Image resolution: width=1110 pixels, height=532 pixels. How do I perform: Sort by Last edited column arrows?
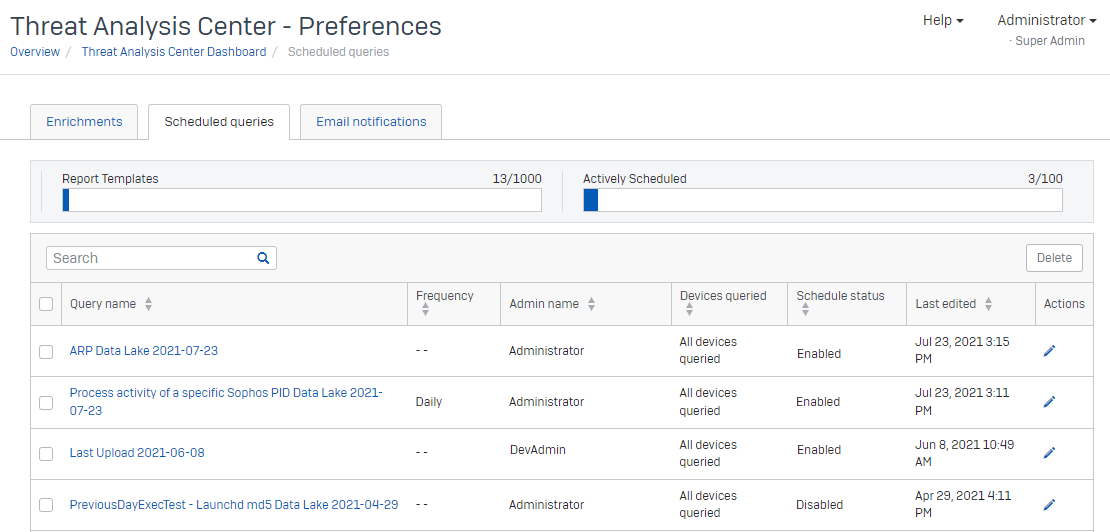coord(988,304)
